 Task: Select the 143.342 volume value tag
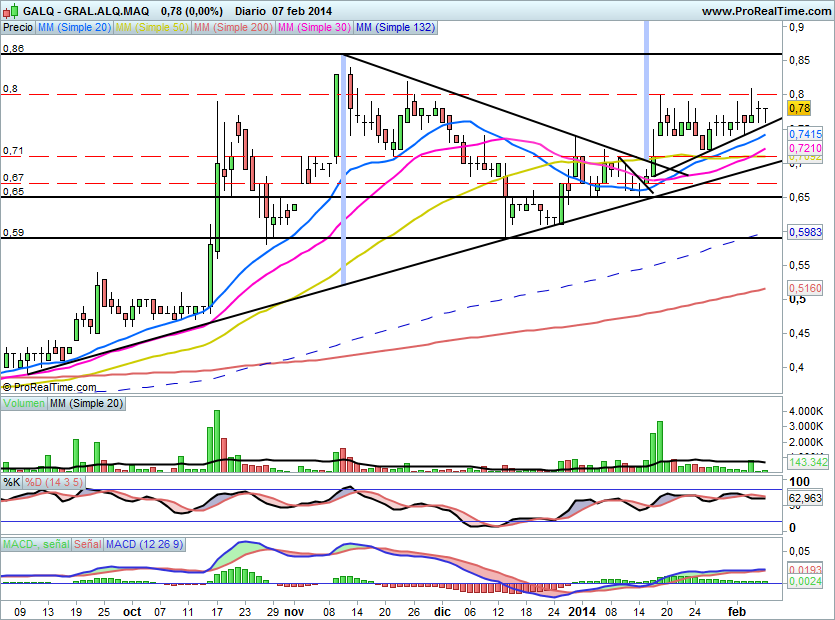coord(808,462)
